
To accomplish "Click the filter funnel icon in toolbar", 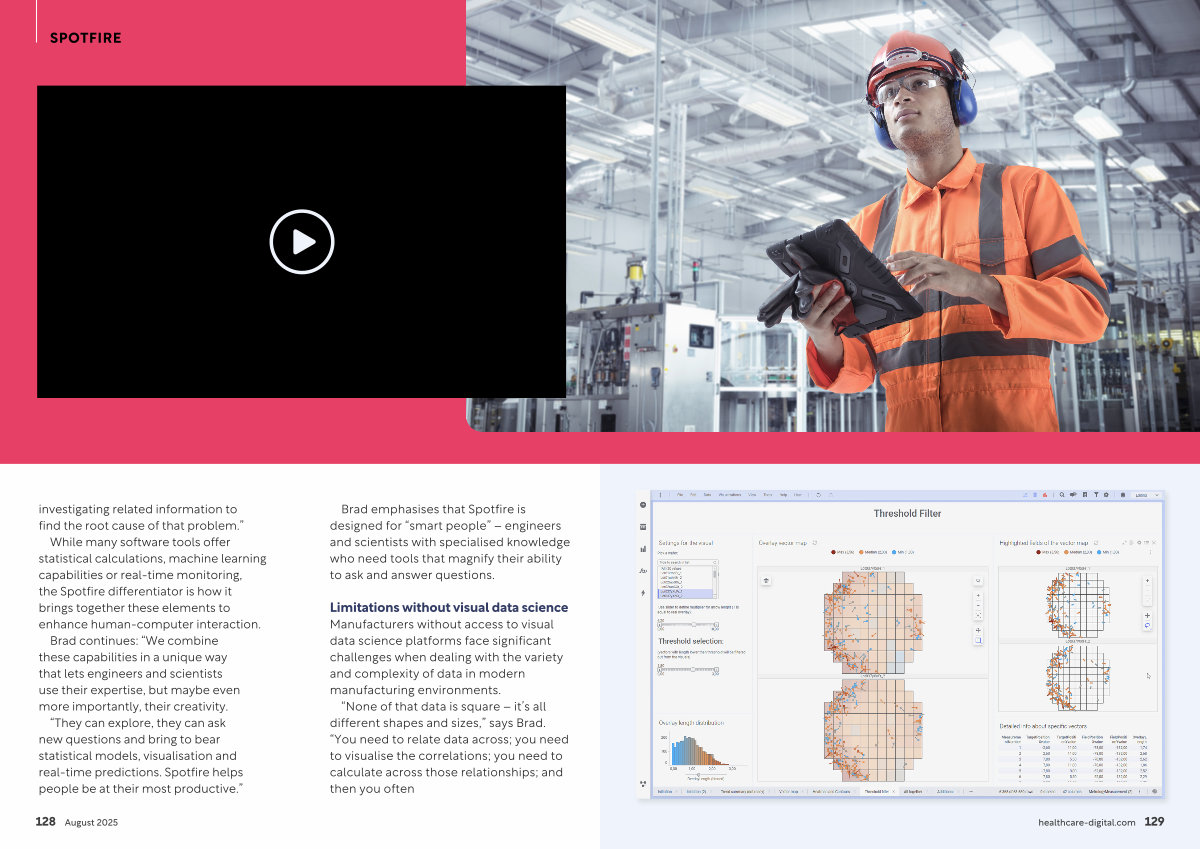I will [1096, 494].
